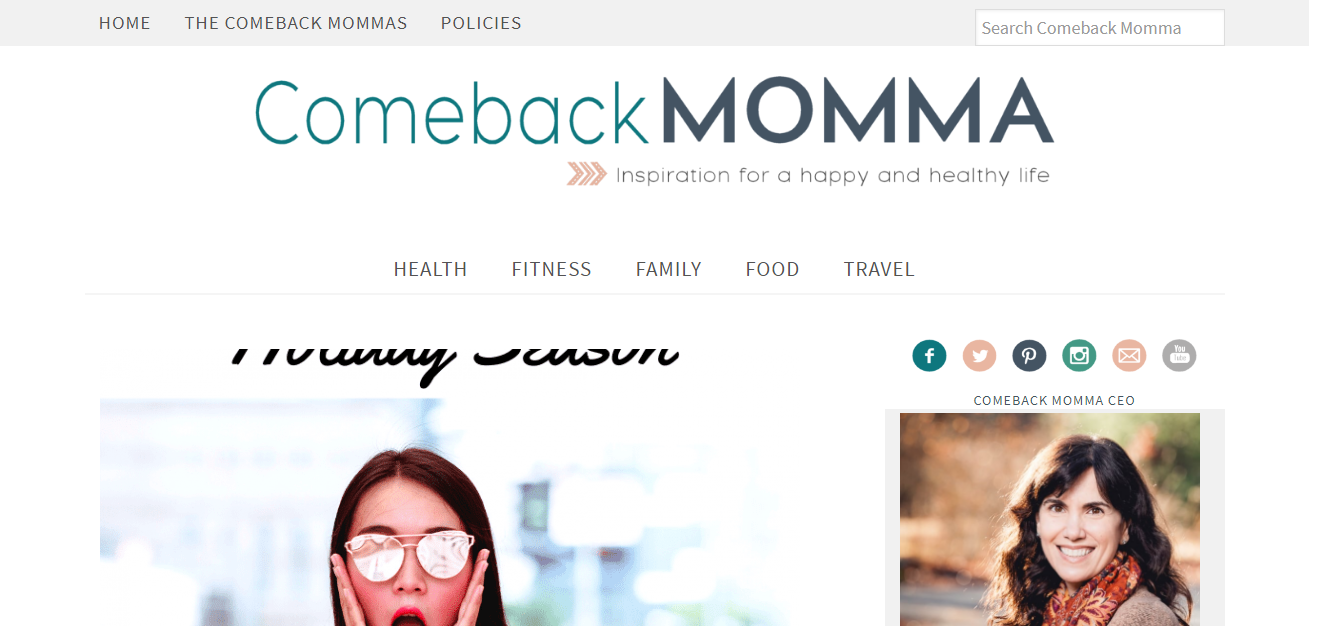Open the Pinterest social icon
The height and width of the screenshot is (626, 1326).
(x=1029, y=355)
